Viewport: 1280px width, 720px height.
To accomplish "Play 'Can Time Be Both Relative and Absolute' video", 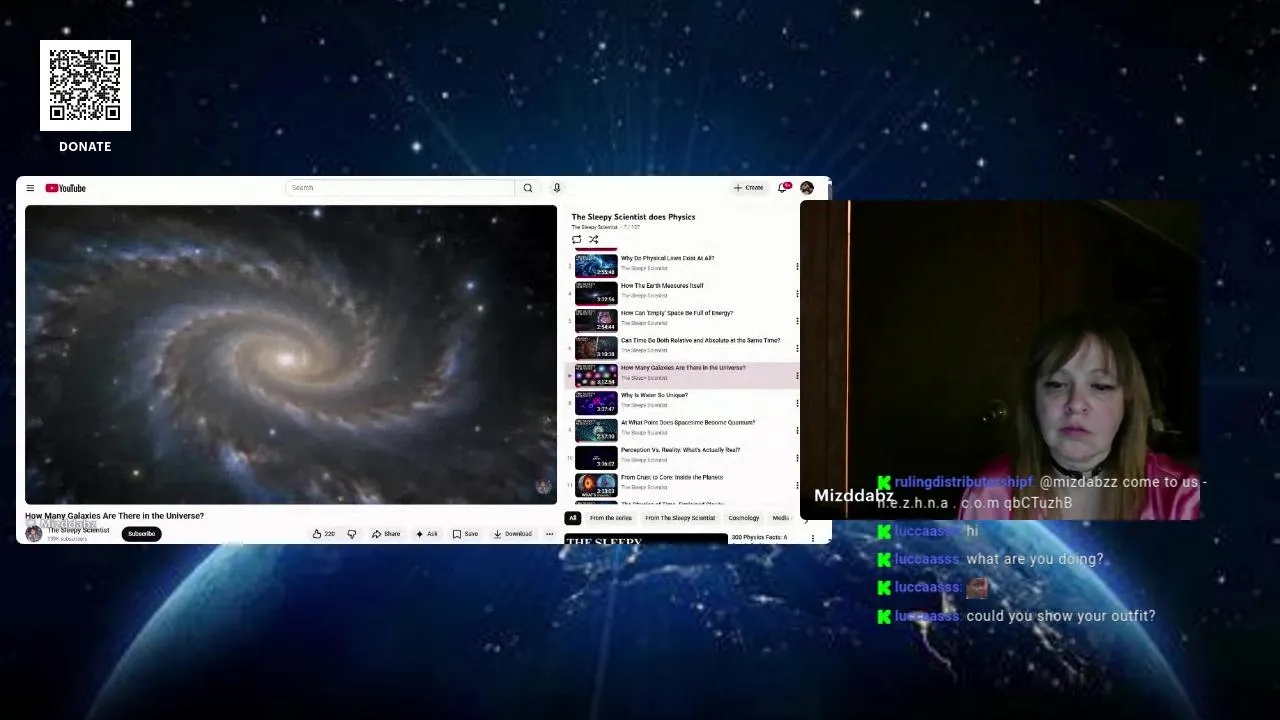I will click(700, 340).
